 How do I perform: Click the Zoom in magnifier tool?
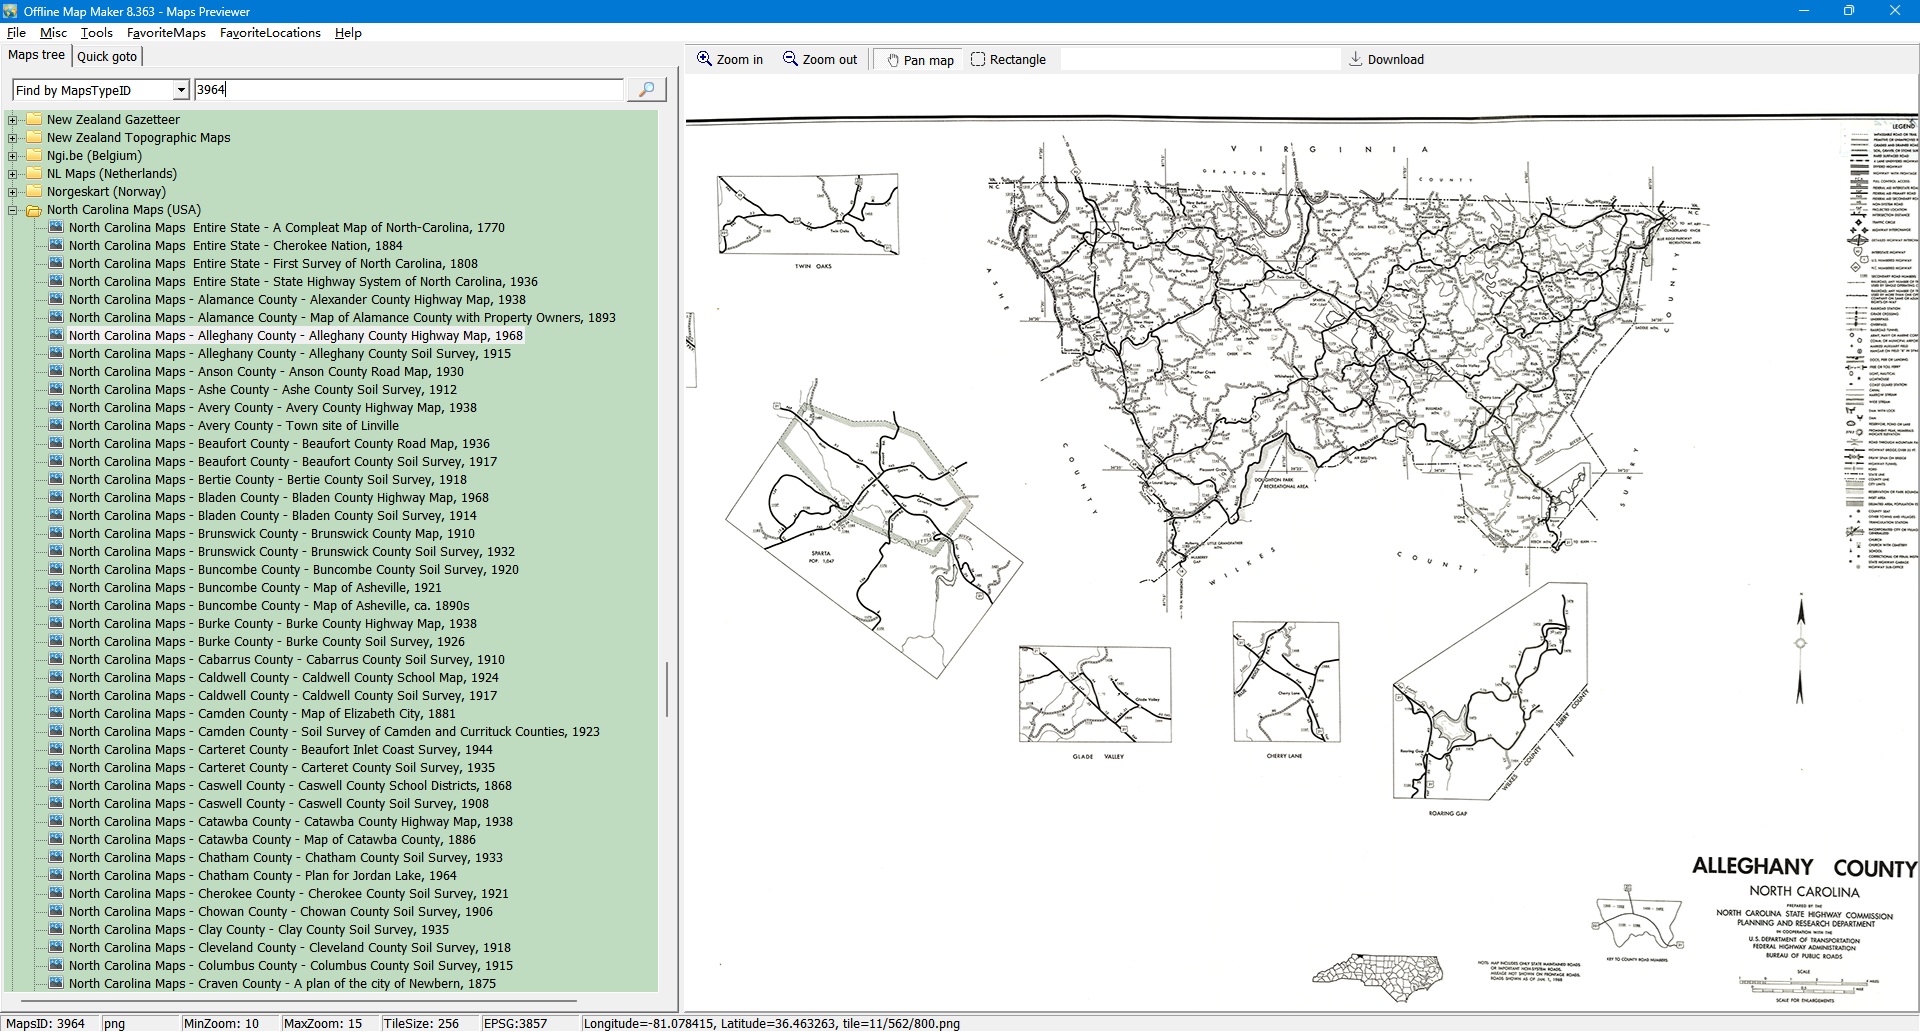coord(730,60)
